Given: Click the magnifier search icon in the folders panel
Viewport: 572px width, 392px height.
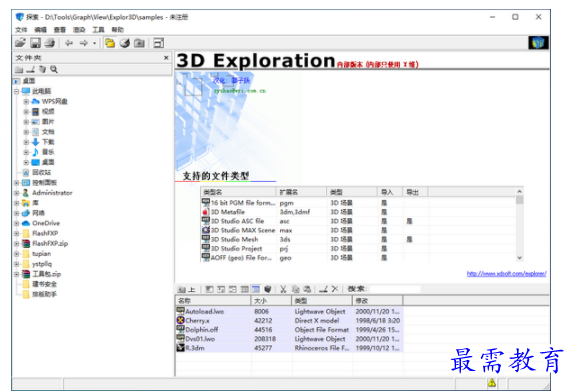Looking at the screenshot, I should [x=54, y=69].
